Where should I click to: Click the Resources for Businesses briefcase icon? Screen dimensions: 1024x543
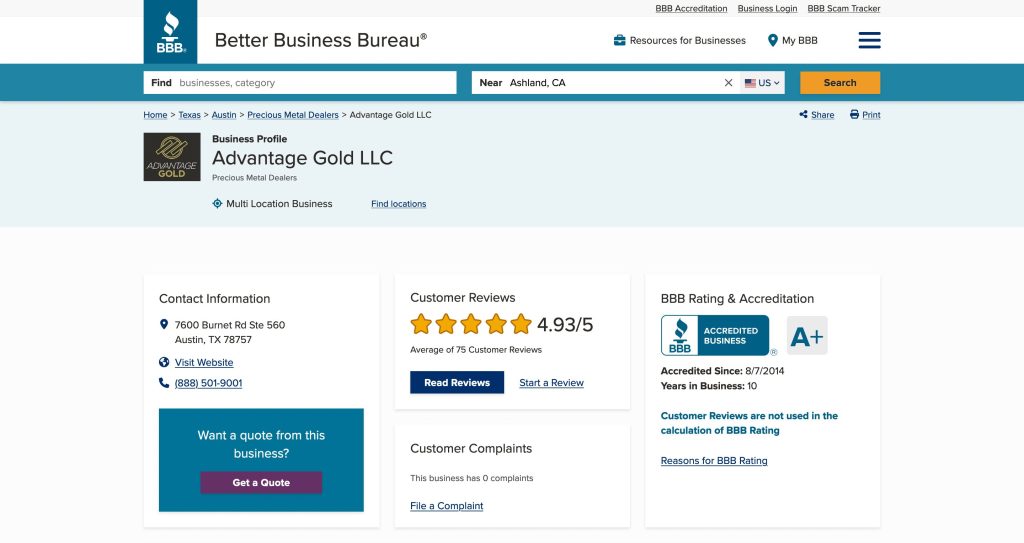click(620, 41)
